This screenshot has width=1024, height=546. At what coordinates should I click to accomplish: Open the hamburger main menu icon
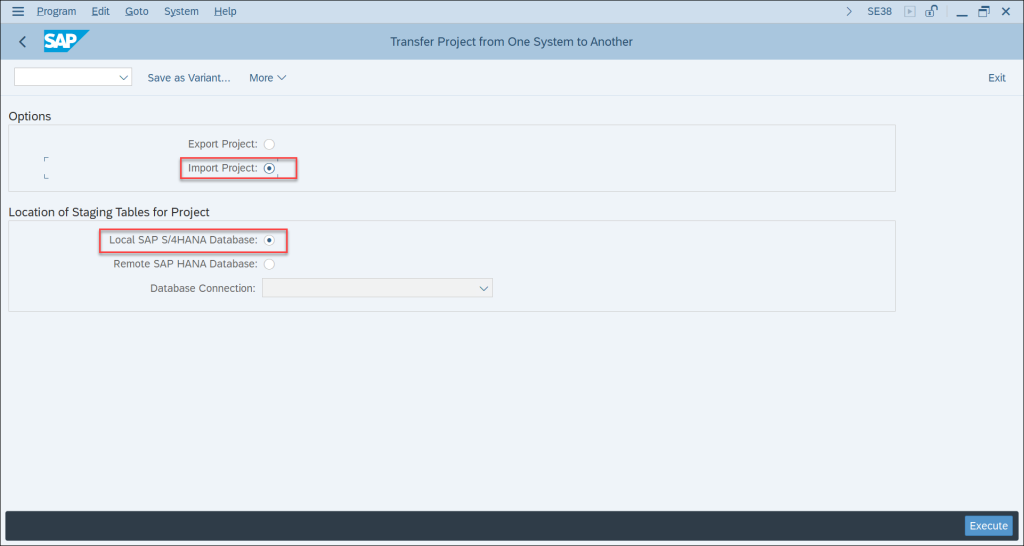pyautogui.click(x=18, y=11)
